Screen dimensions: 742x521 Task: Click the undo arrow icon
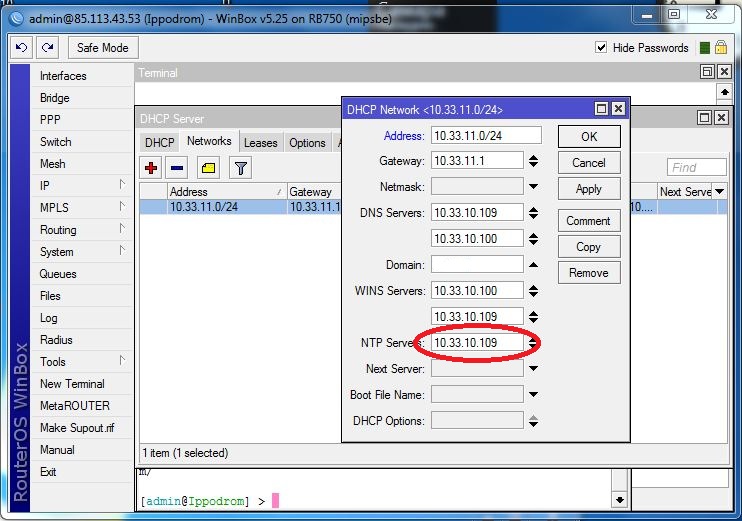coord(21,47)
